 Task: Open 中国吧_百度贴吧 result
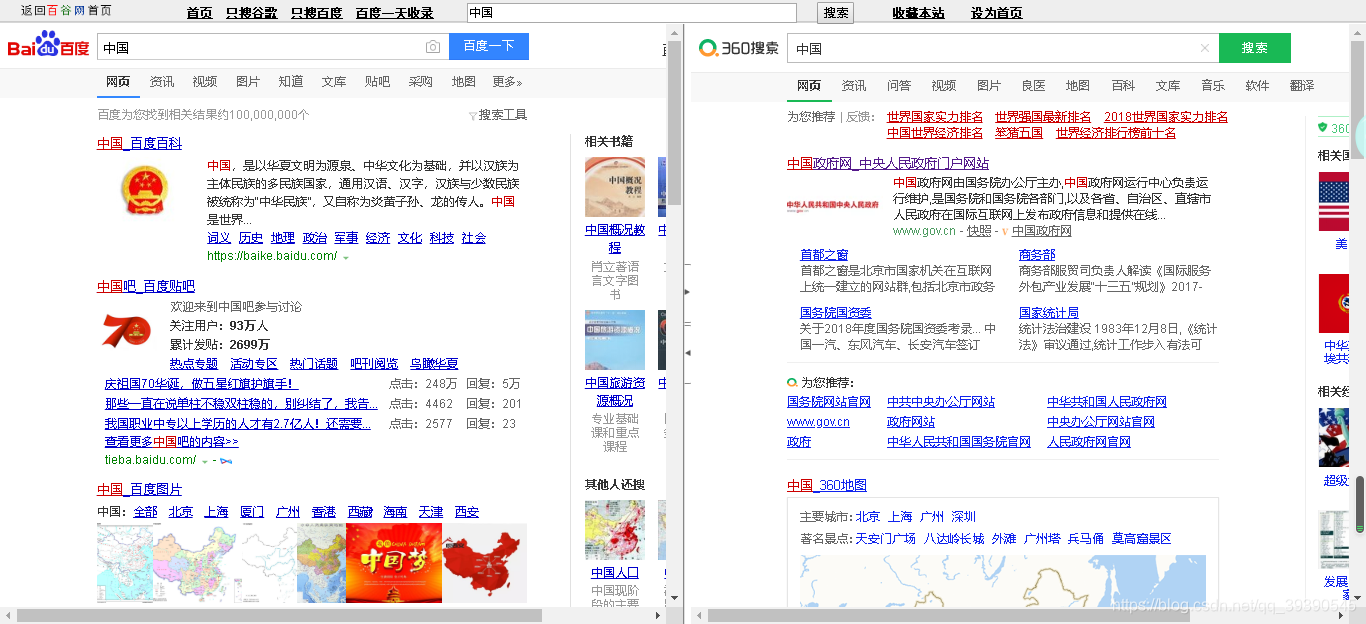(x=146, y=287)
